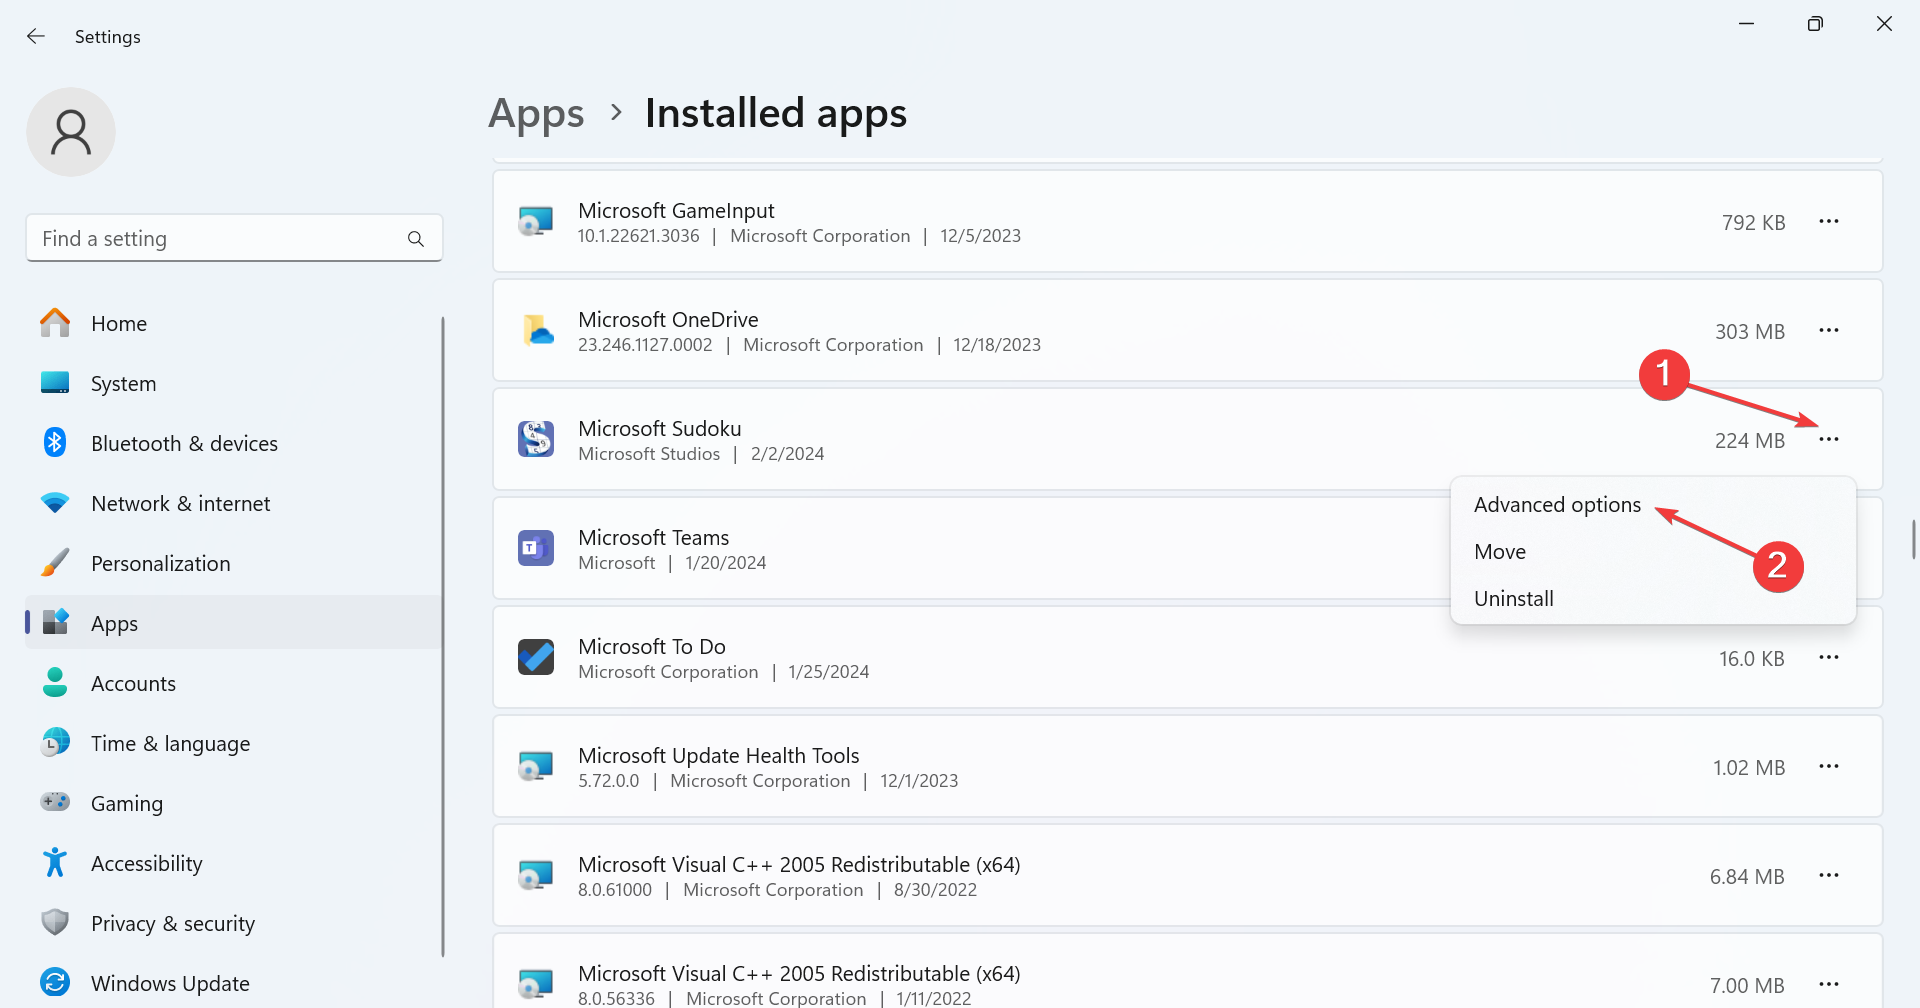This screenshot has height=1008, width=1920.
Task: Click the Microsoft Update Health Tools name
Action: coord(719,756)
